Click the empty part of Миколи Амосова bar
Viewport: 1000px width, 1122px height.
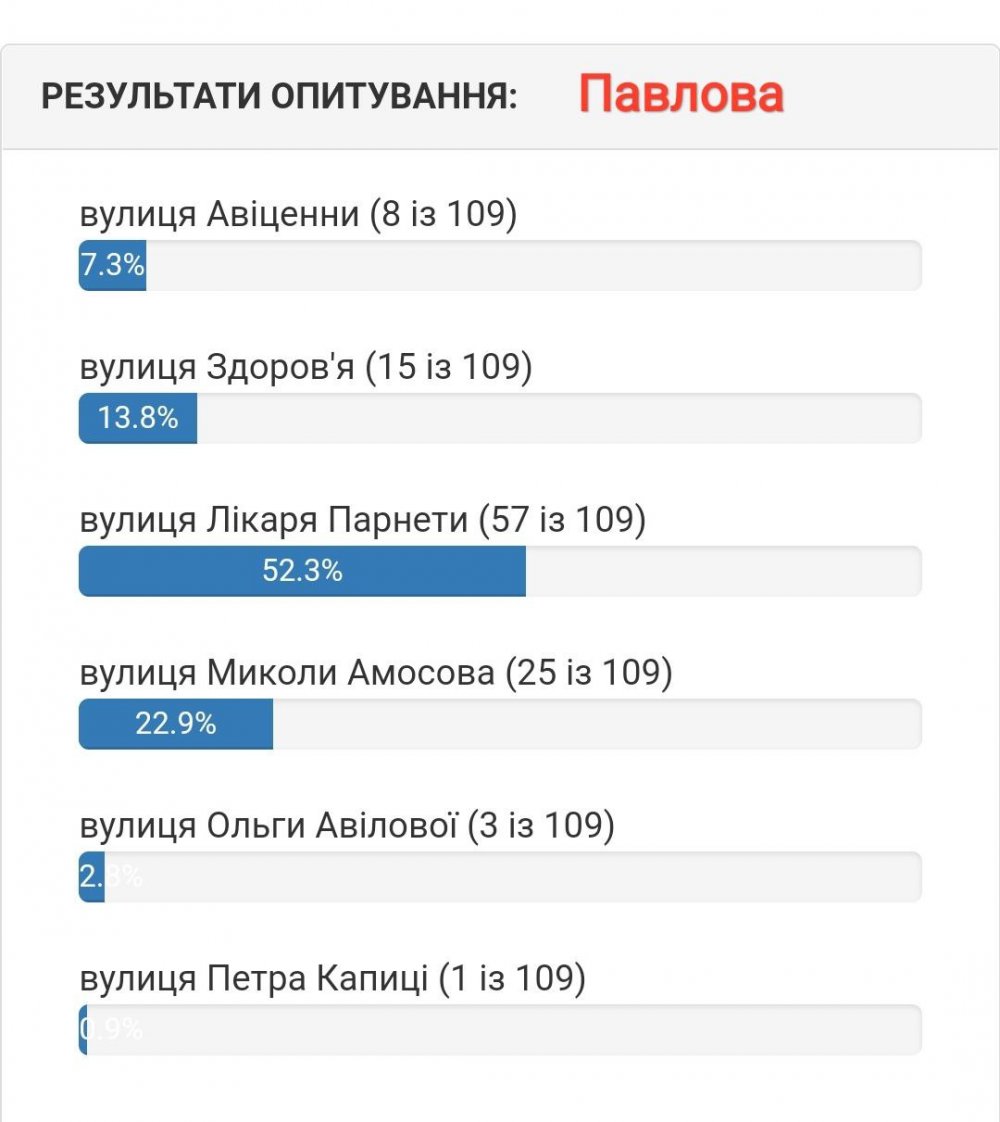[x=596, y=723]
